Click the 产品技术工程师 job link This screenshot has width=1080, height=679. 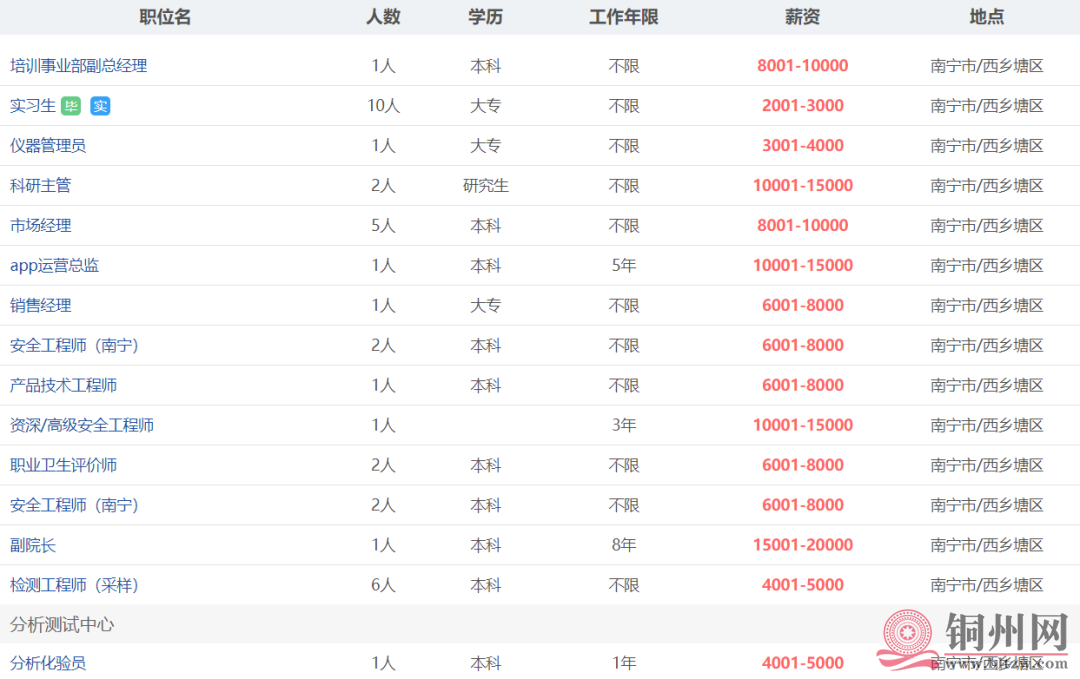coord(63,385)
